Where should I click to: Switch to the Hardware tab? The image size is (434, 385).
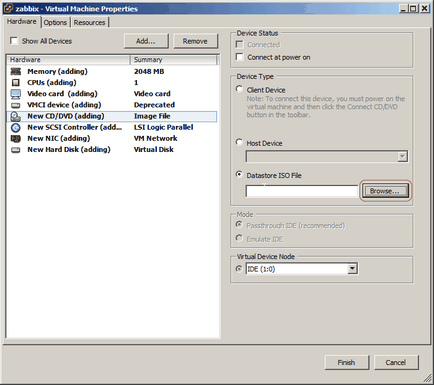click(22, 22)
